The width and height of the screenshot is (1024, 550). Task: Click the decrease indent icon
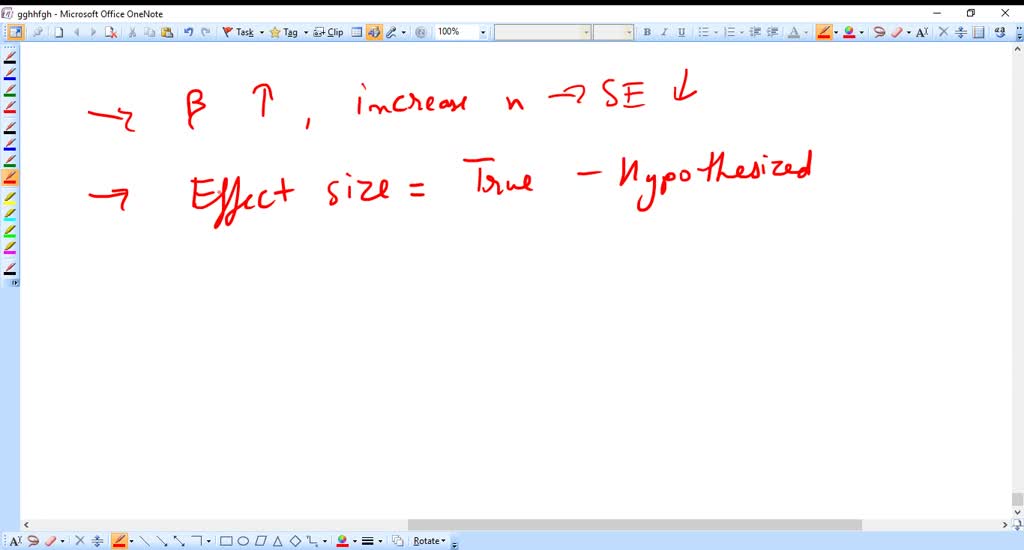pyautogui.click(x=755, y=32)
